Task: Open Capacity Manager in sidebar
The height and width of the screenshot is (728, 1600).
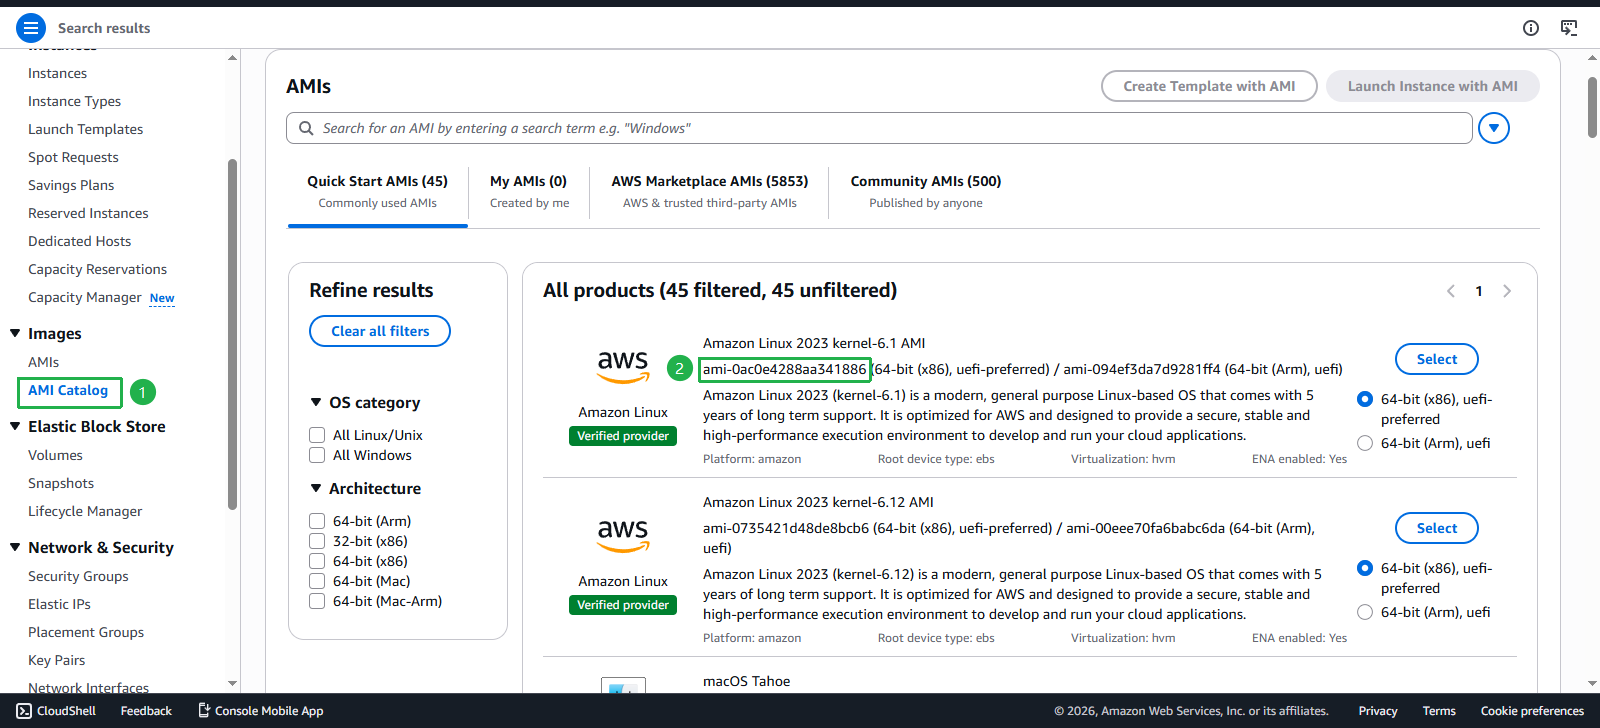Action: pos(85,297)
